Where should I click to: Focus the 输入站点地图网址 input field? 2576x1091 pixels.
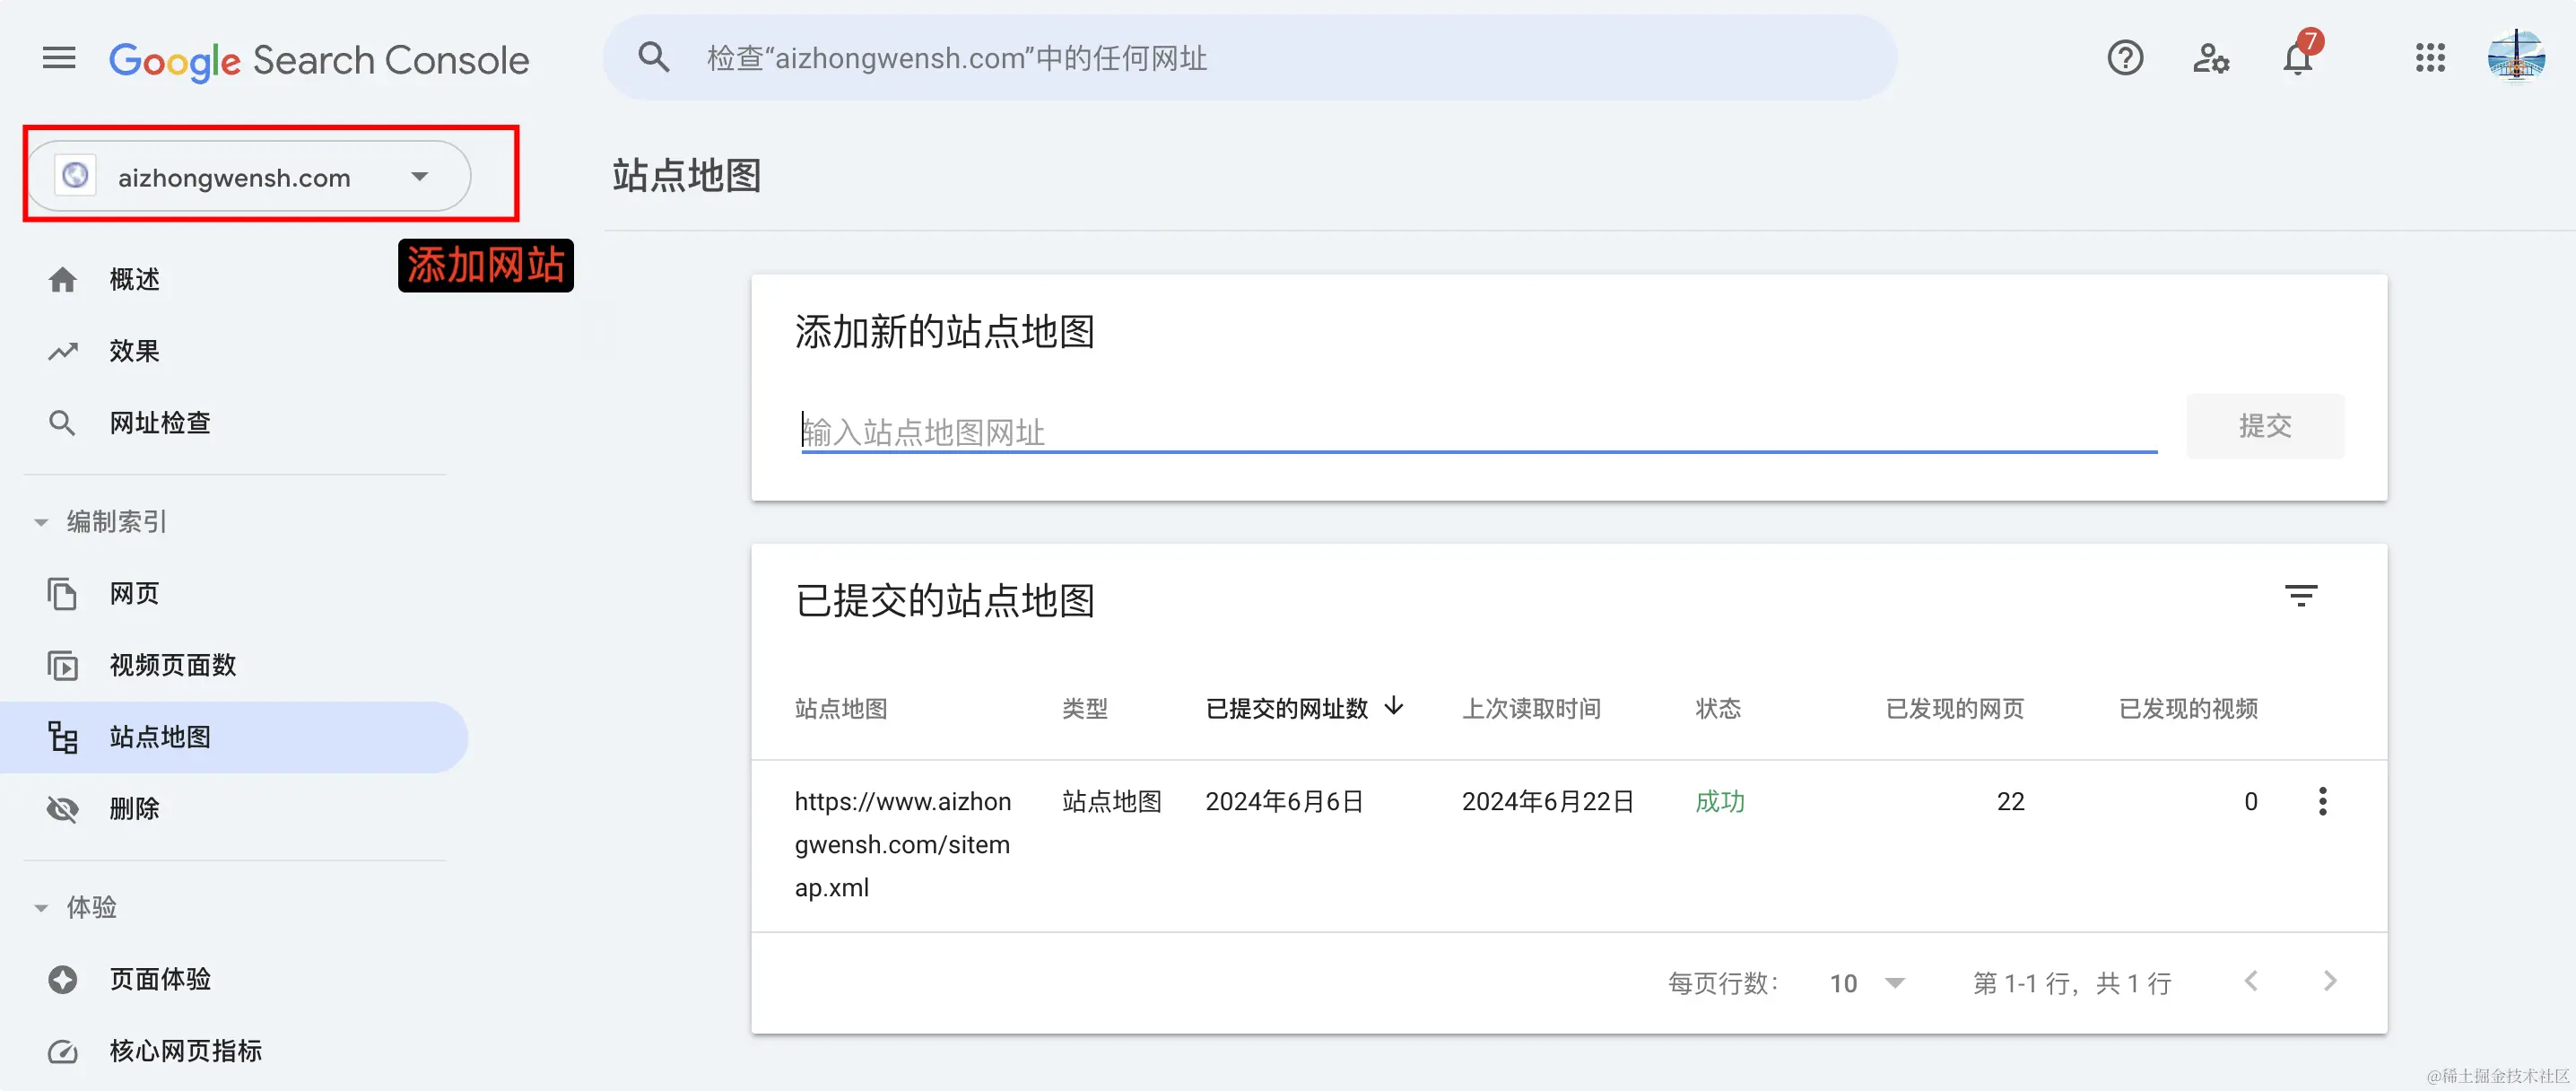pyautogui.click(x=1478, y=432)
